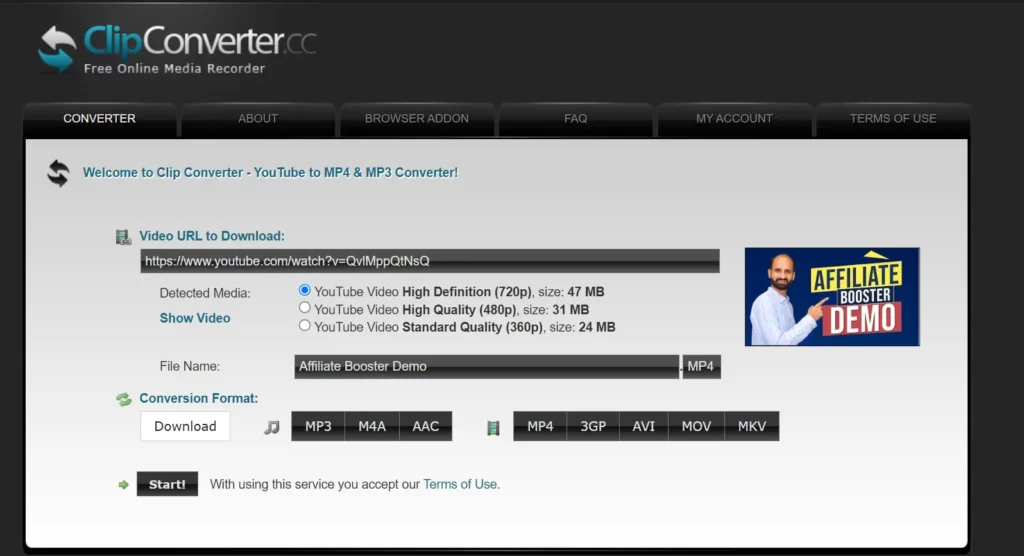Image resolution: width=1024 pixels, height=556 pixels.
Task: Click the Free Online Media Recorder tagline
Action: pyautogui.click(x=174, y=69)
